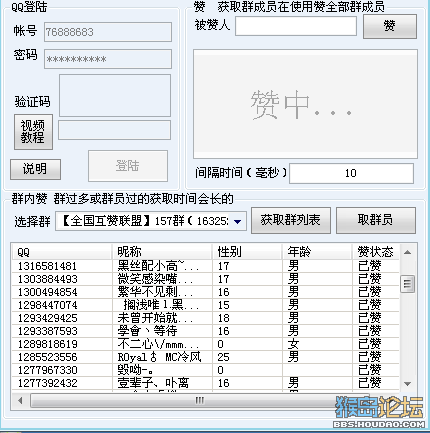The width and height of the screenshot is (430, 433).
Task: Click 已赞 status in row 1316581481
Action: click(x=370, y=266)
